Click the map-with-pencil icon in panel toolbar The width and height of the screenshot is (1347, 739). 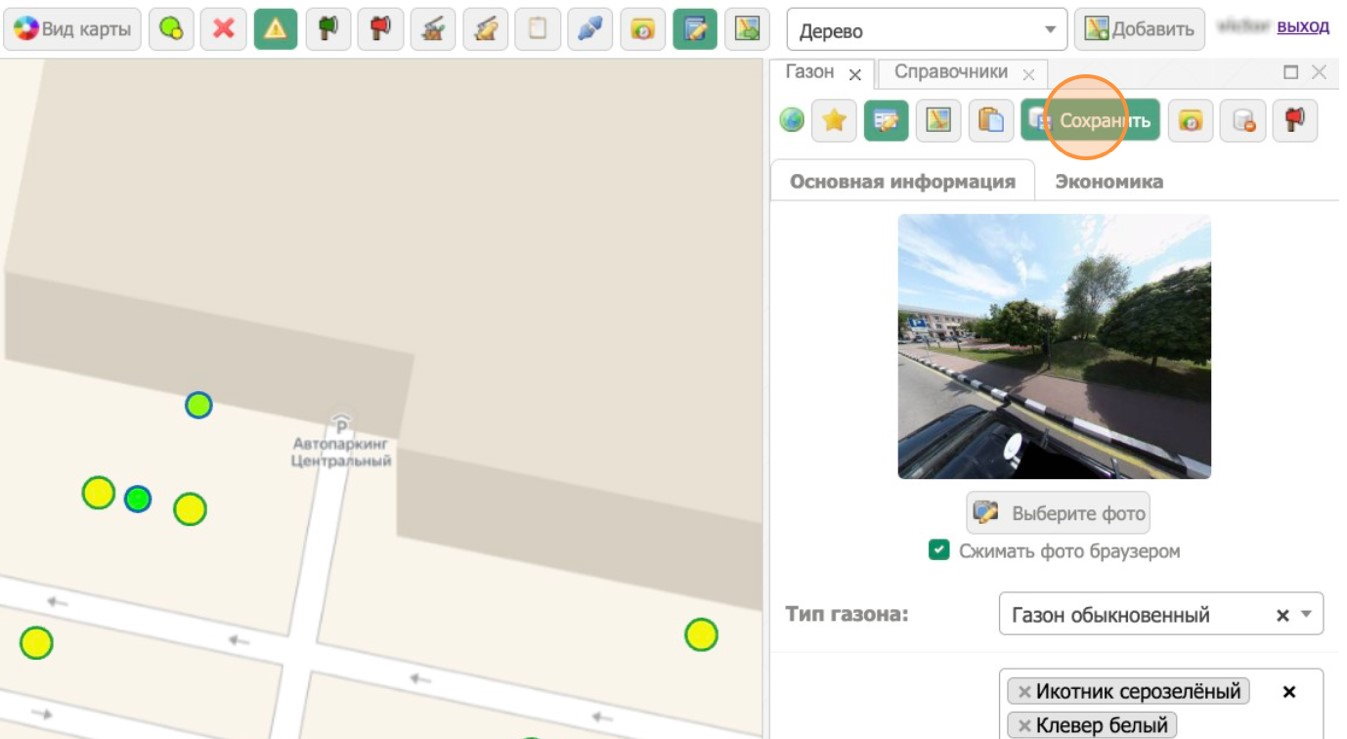[x=939, y=121]
